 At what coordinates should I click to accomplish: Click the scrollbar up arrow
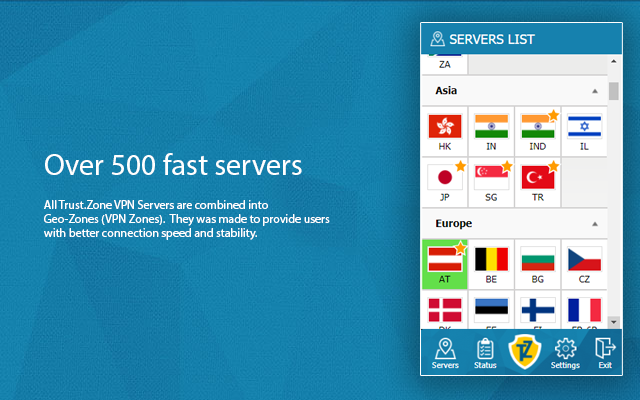coord(613,61)
